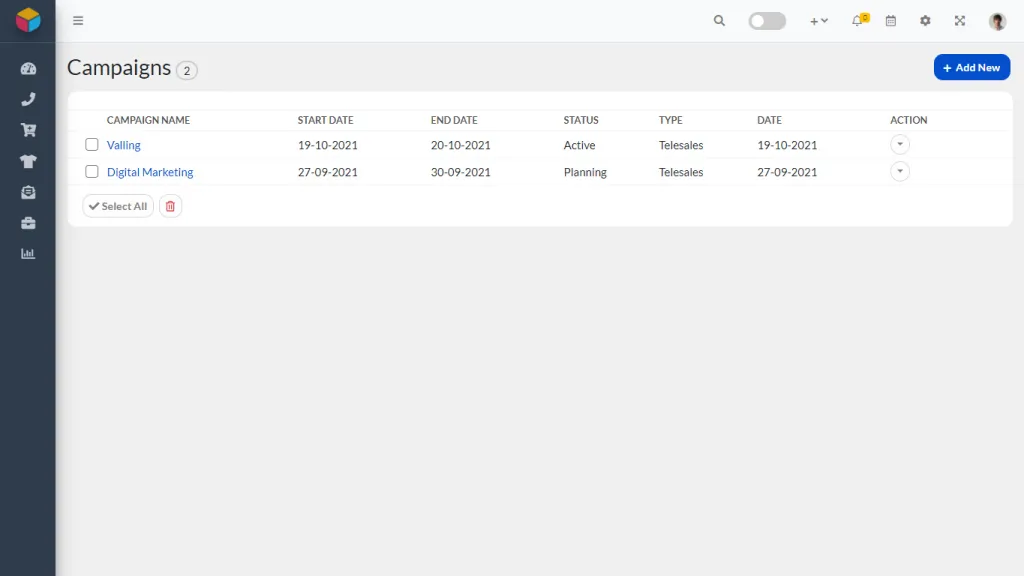
Task: Click end date 20-10-2021 of Valling
Action: tap(460, 145)
